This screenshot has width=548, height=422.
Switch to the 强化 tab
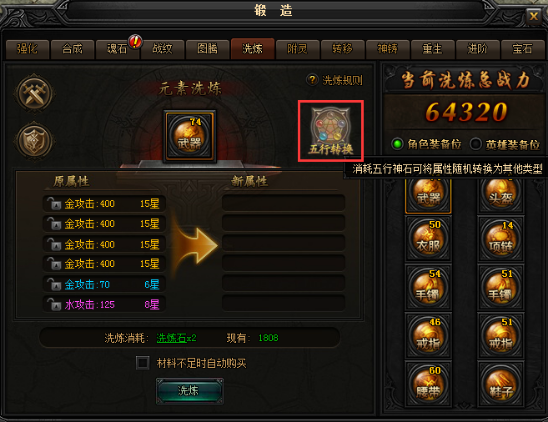tap(28, 49)
